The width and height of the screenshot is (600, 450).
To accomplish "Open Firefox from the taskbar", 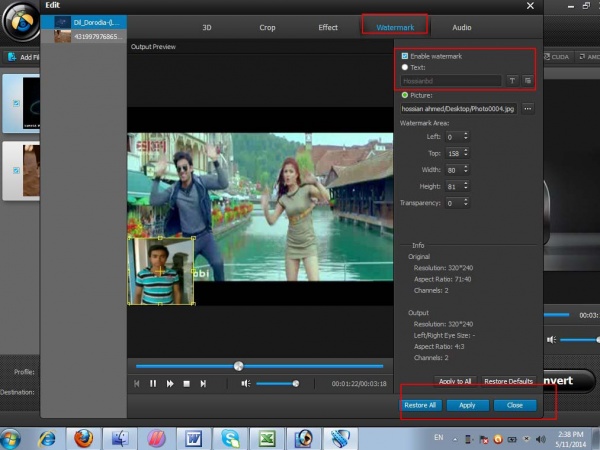I will point(84,438).
